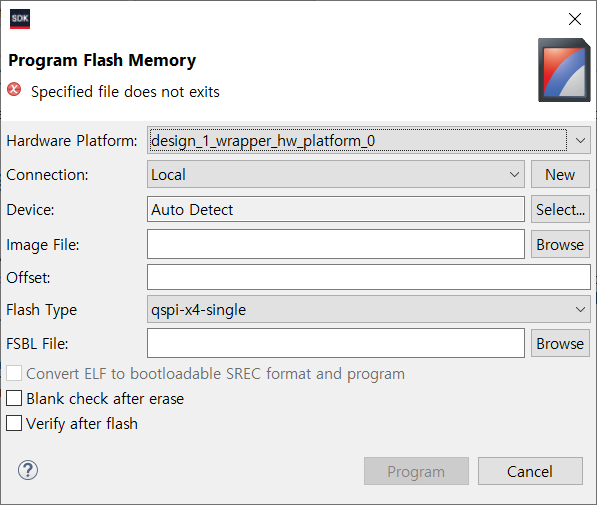Focus the Image File text field
The width and height of the screenshot is (597, 505).
[336, 244]
